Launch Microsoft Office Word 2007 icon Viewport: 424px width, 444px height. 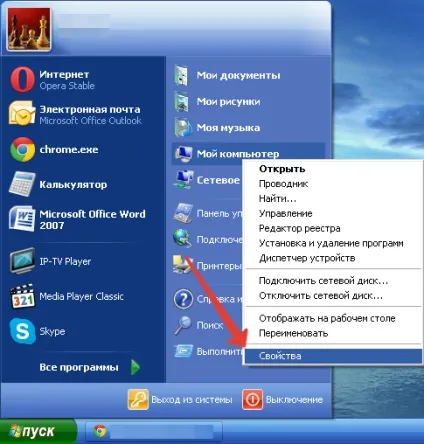(22, 219)
